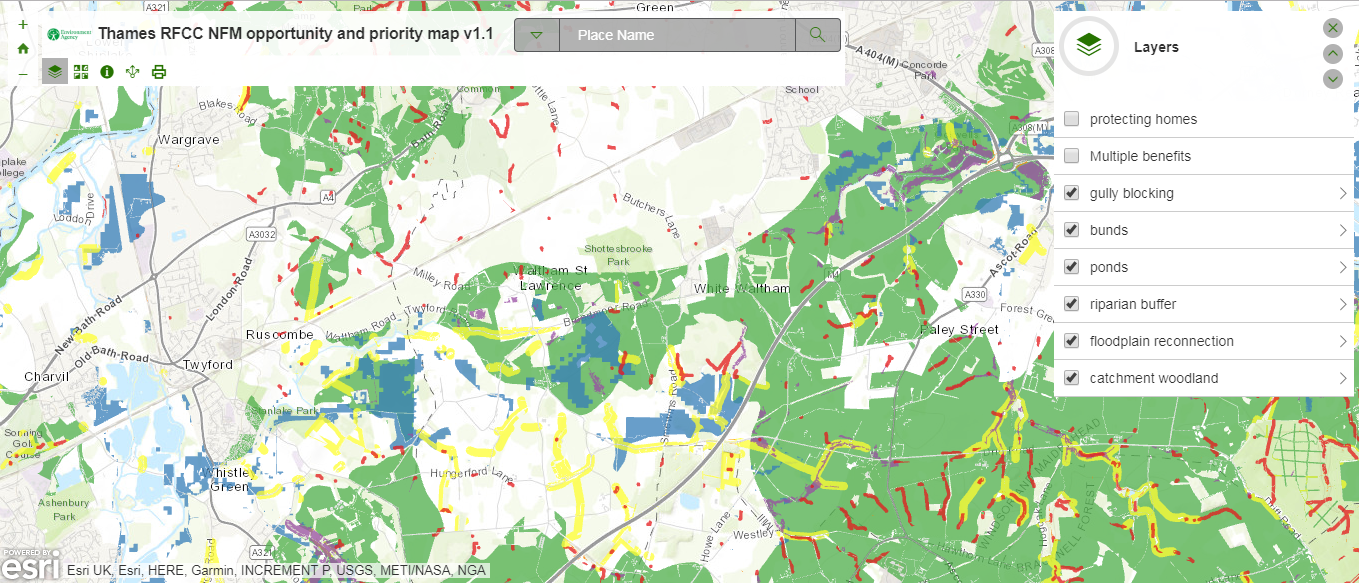1359x583 pixels.
Task: Expand the riparian buffer layer options
Action: 1343,304
